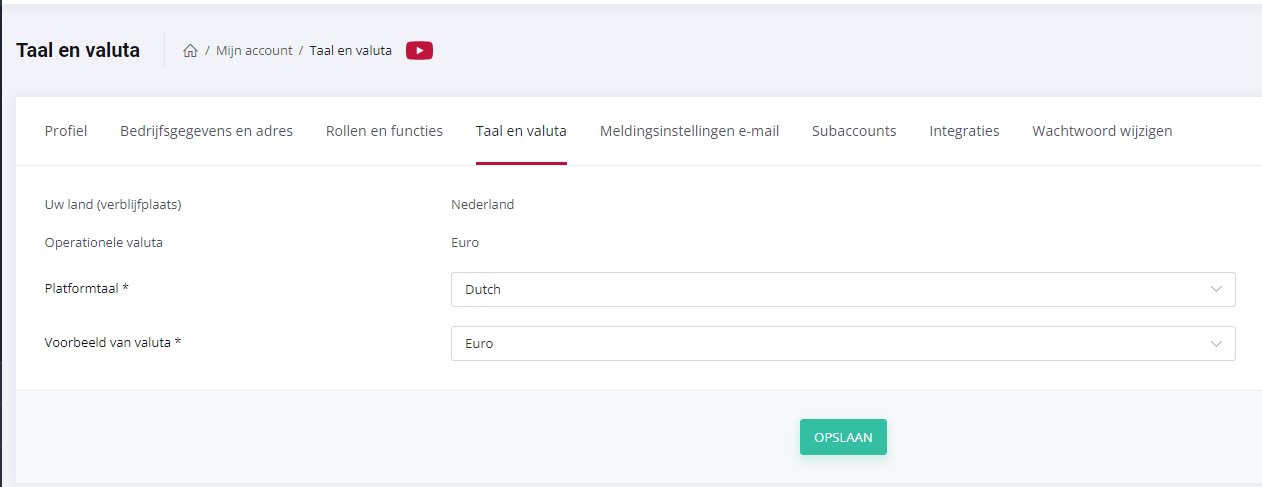The width and height of the screenshot is (1262, 487).
Task: Click the Nederland country value
Action: coord(482,204)
